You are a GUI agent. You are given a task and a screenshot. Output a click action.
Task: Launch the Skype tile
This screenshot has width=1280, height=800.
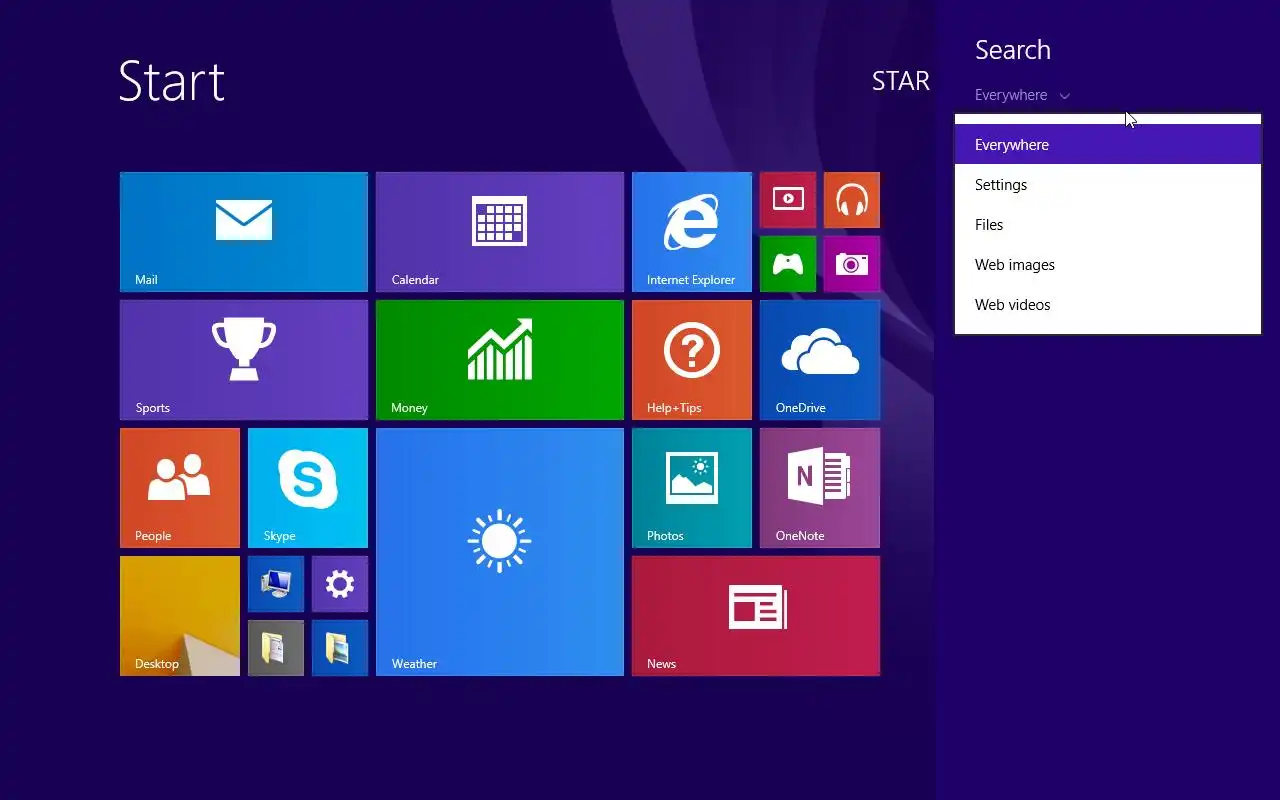point(308,488)
